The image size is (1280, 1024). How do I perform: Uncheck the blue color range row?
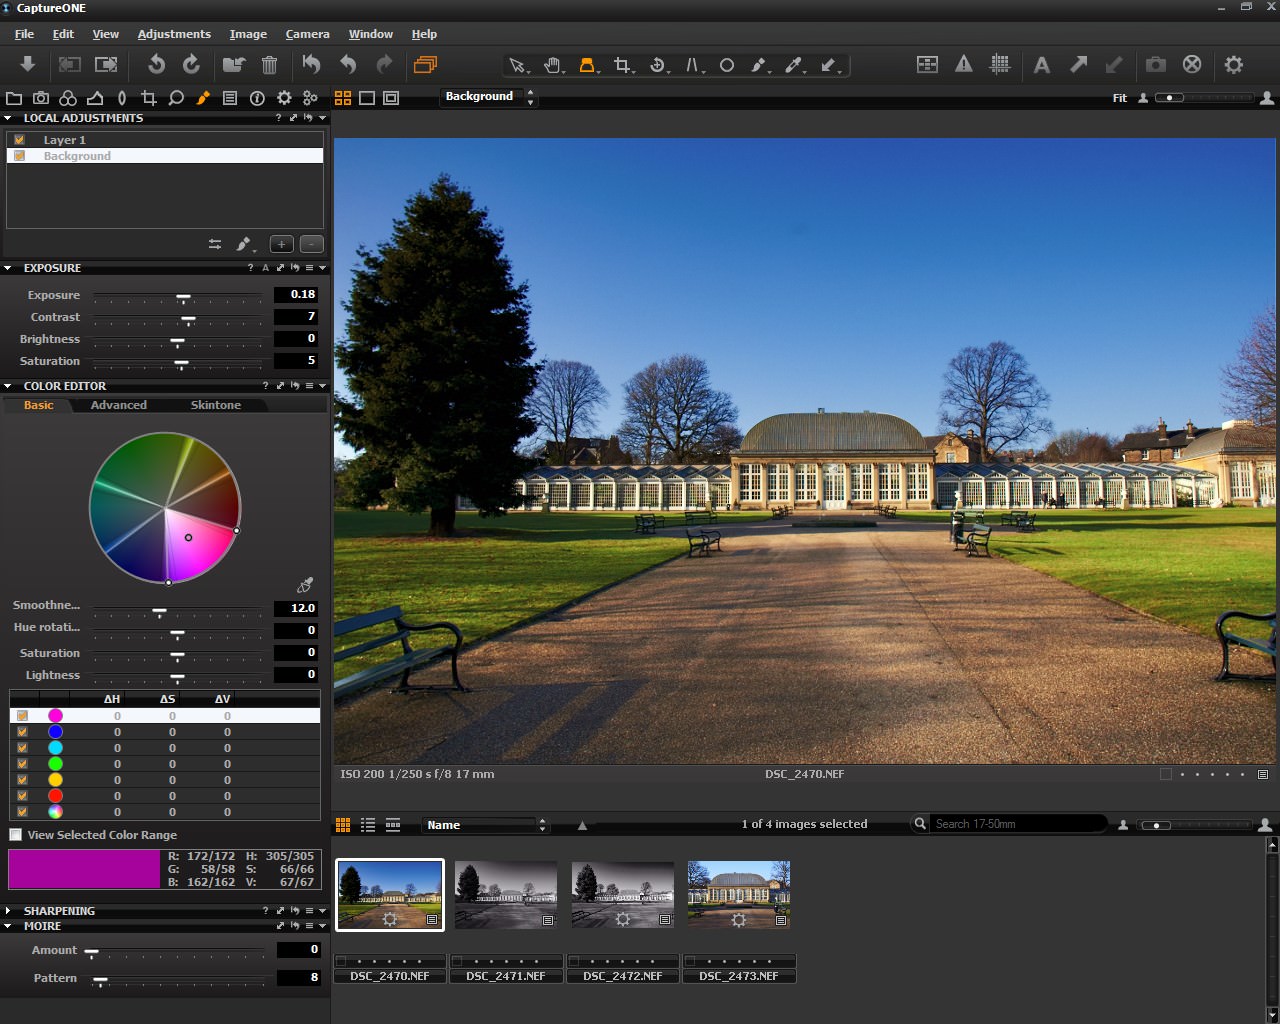(22, 732)
